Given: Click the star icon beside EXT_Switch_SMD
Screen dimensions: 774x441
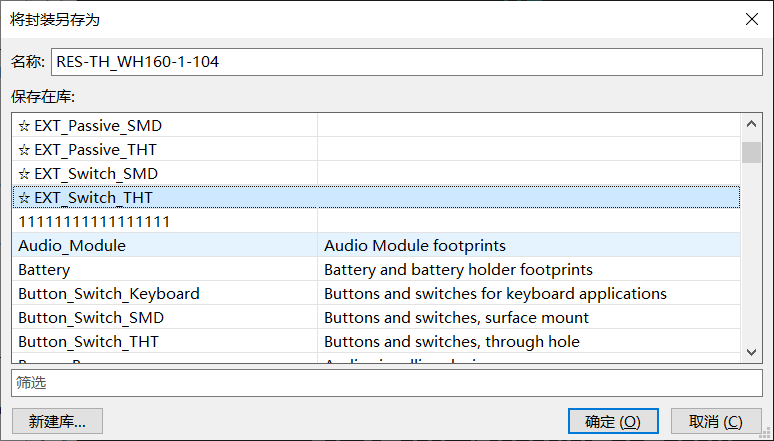Looking at the screenshot, I should [24, 174].
